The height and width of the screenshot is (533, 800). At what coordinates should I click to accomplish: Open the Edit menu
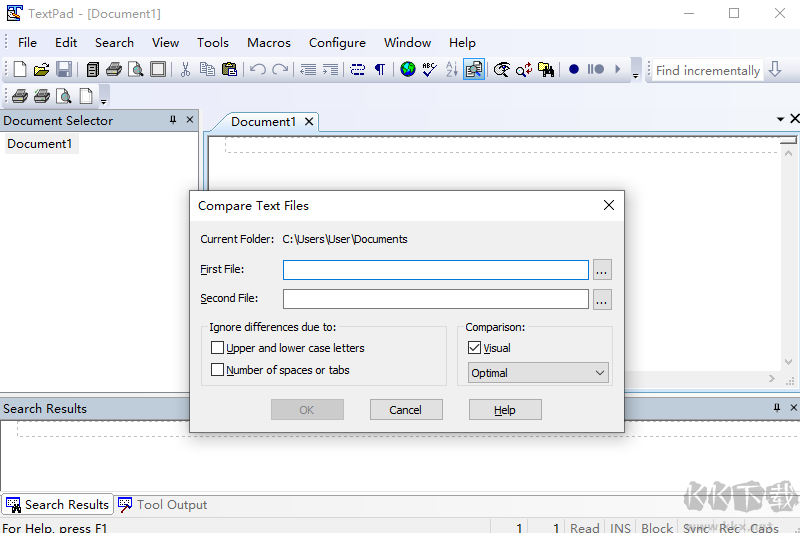66,43
